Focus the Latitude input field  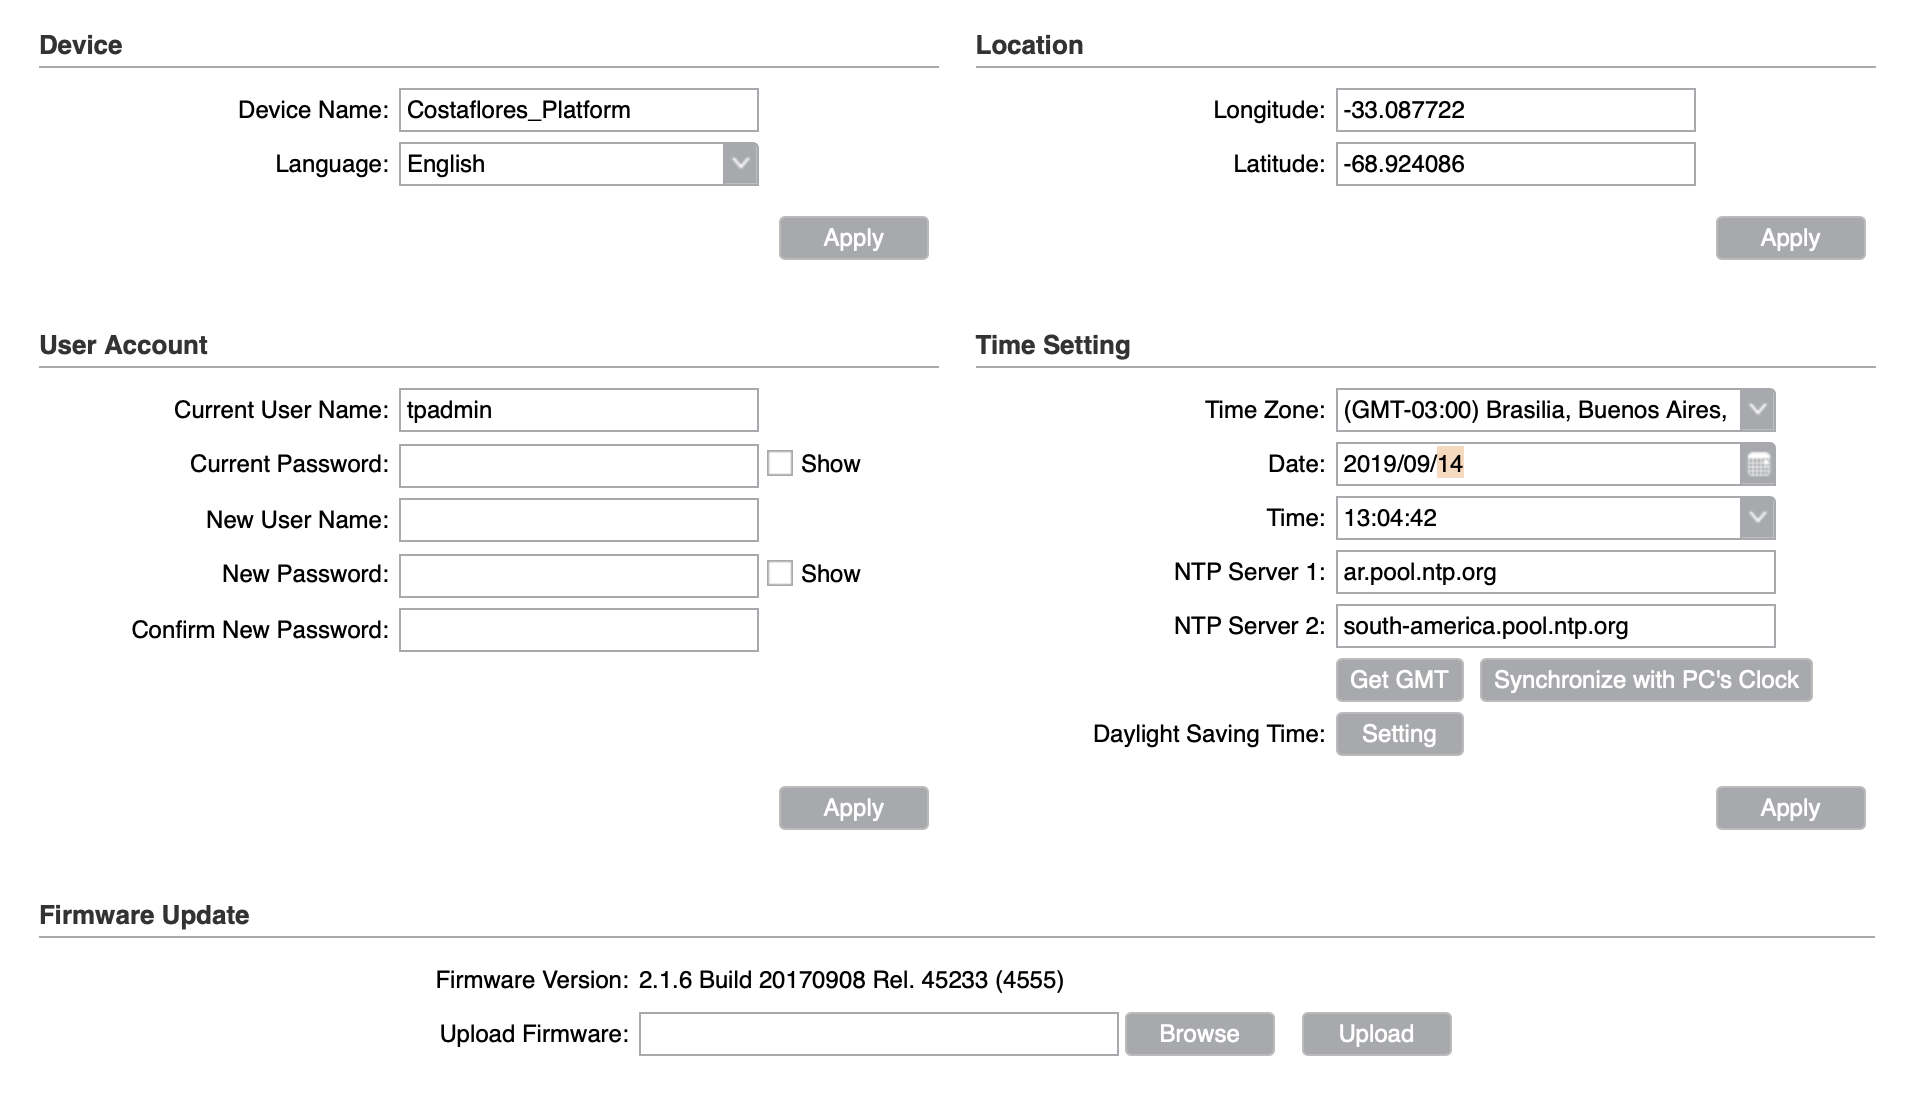tap(1516, 164)
